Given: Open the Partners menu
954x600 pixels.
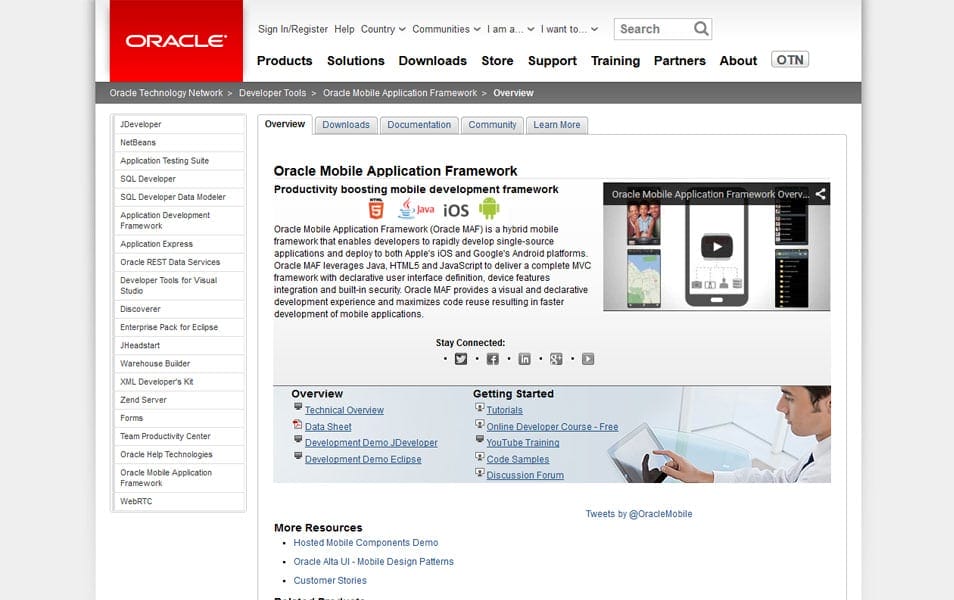Looking at the screenshot, I should point(680,61).
